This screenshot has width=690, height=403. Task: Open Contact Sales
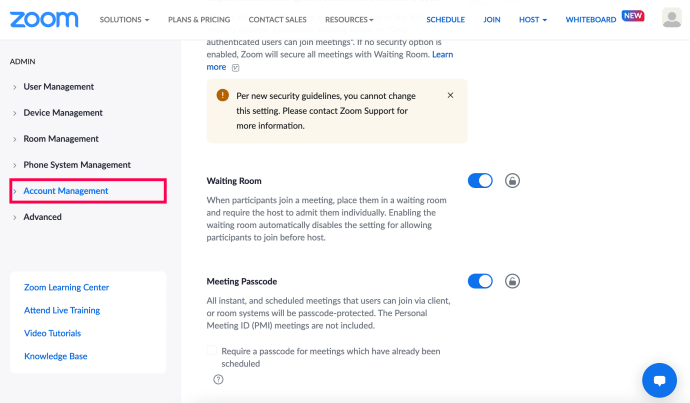[x=277, y=20]
